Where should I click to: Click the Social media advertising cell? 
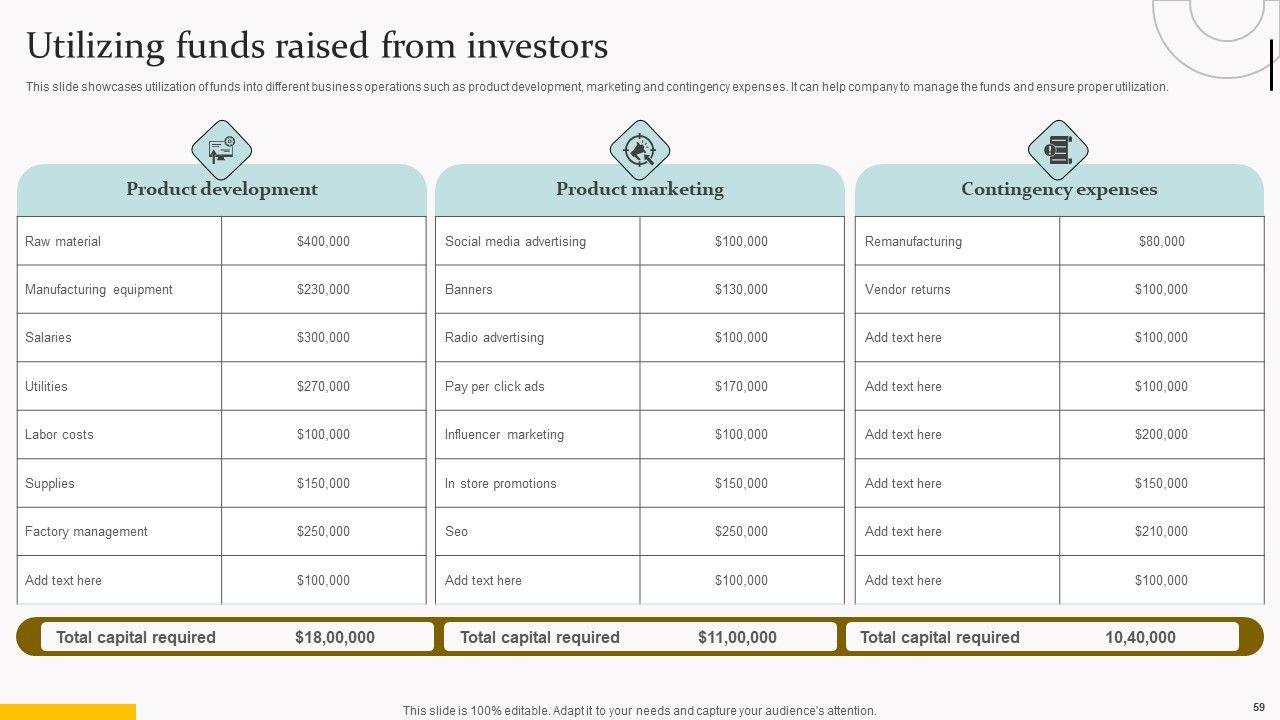(515, 241)
